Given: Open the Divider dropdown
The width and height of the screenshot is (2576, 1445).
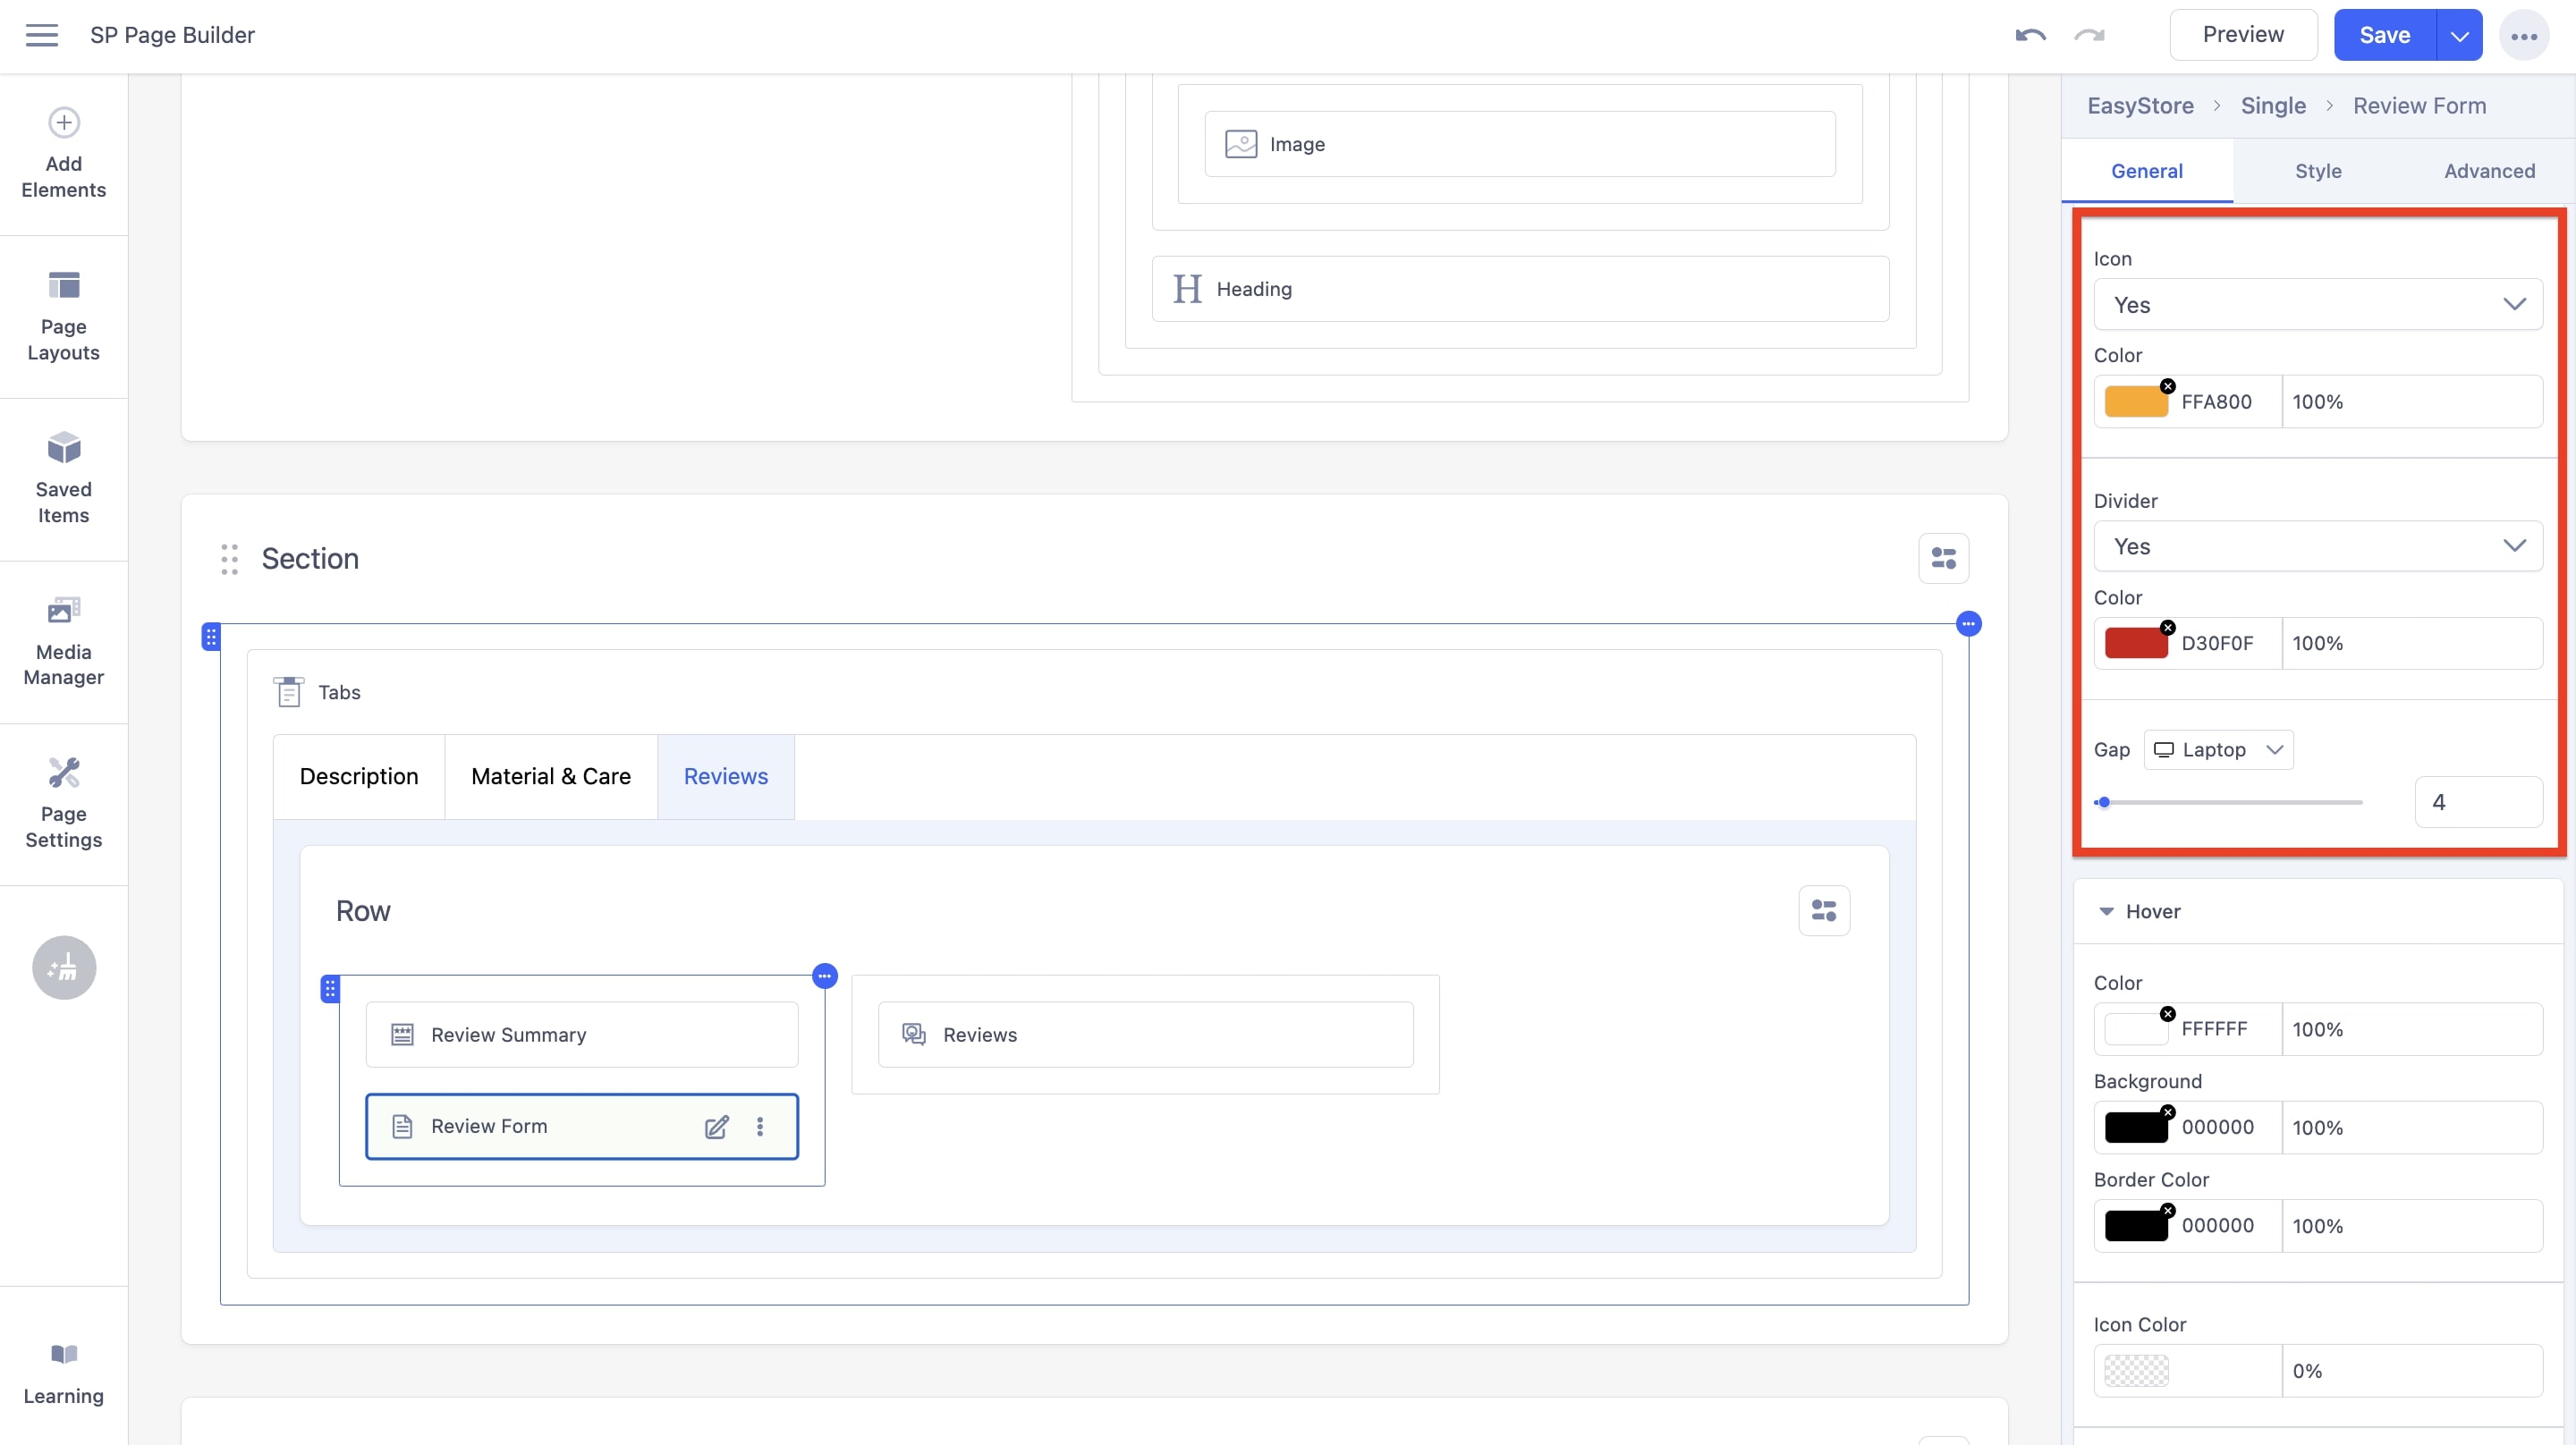Looking at the screenshot, I should tap(2317, 546).
